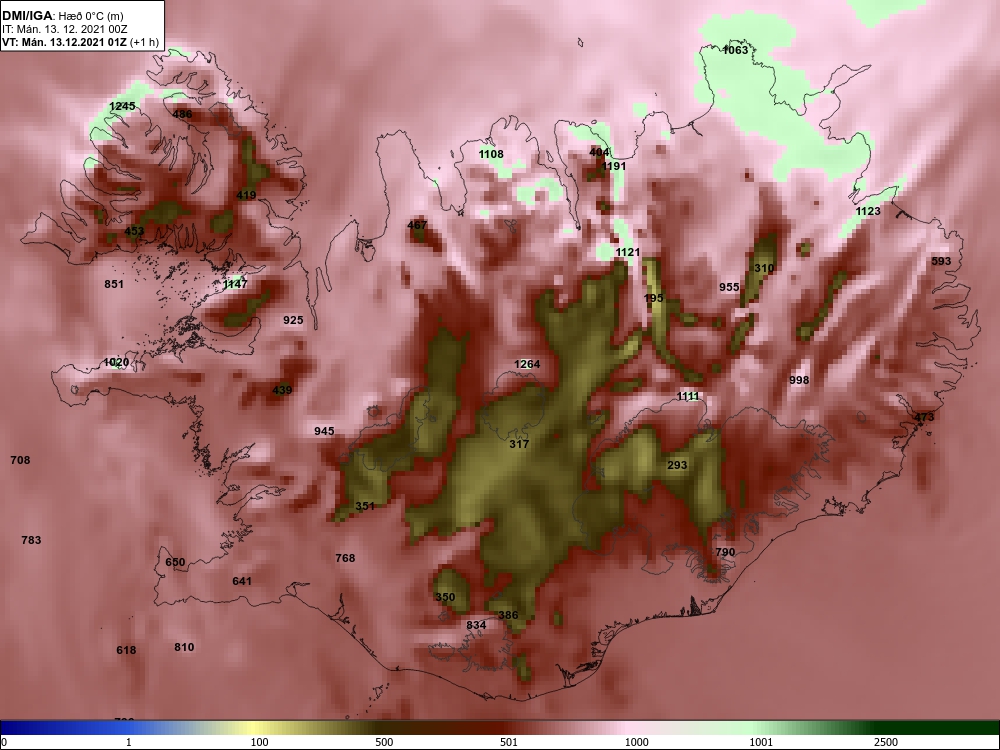The height and width of the screenshot is (750, 1000).
Task: Click the 'DMI/IGA: Hæð 0°C (m)' title
Action: 63,16
